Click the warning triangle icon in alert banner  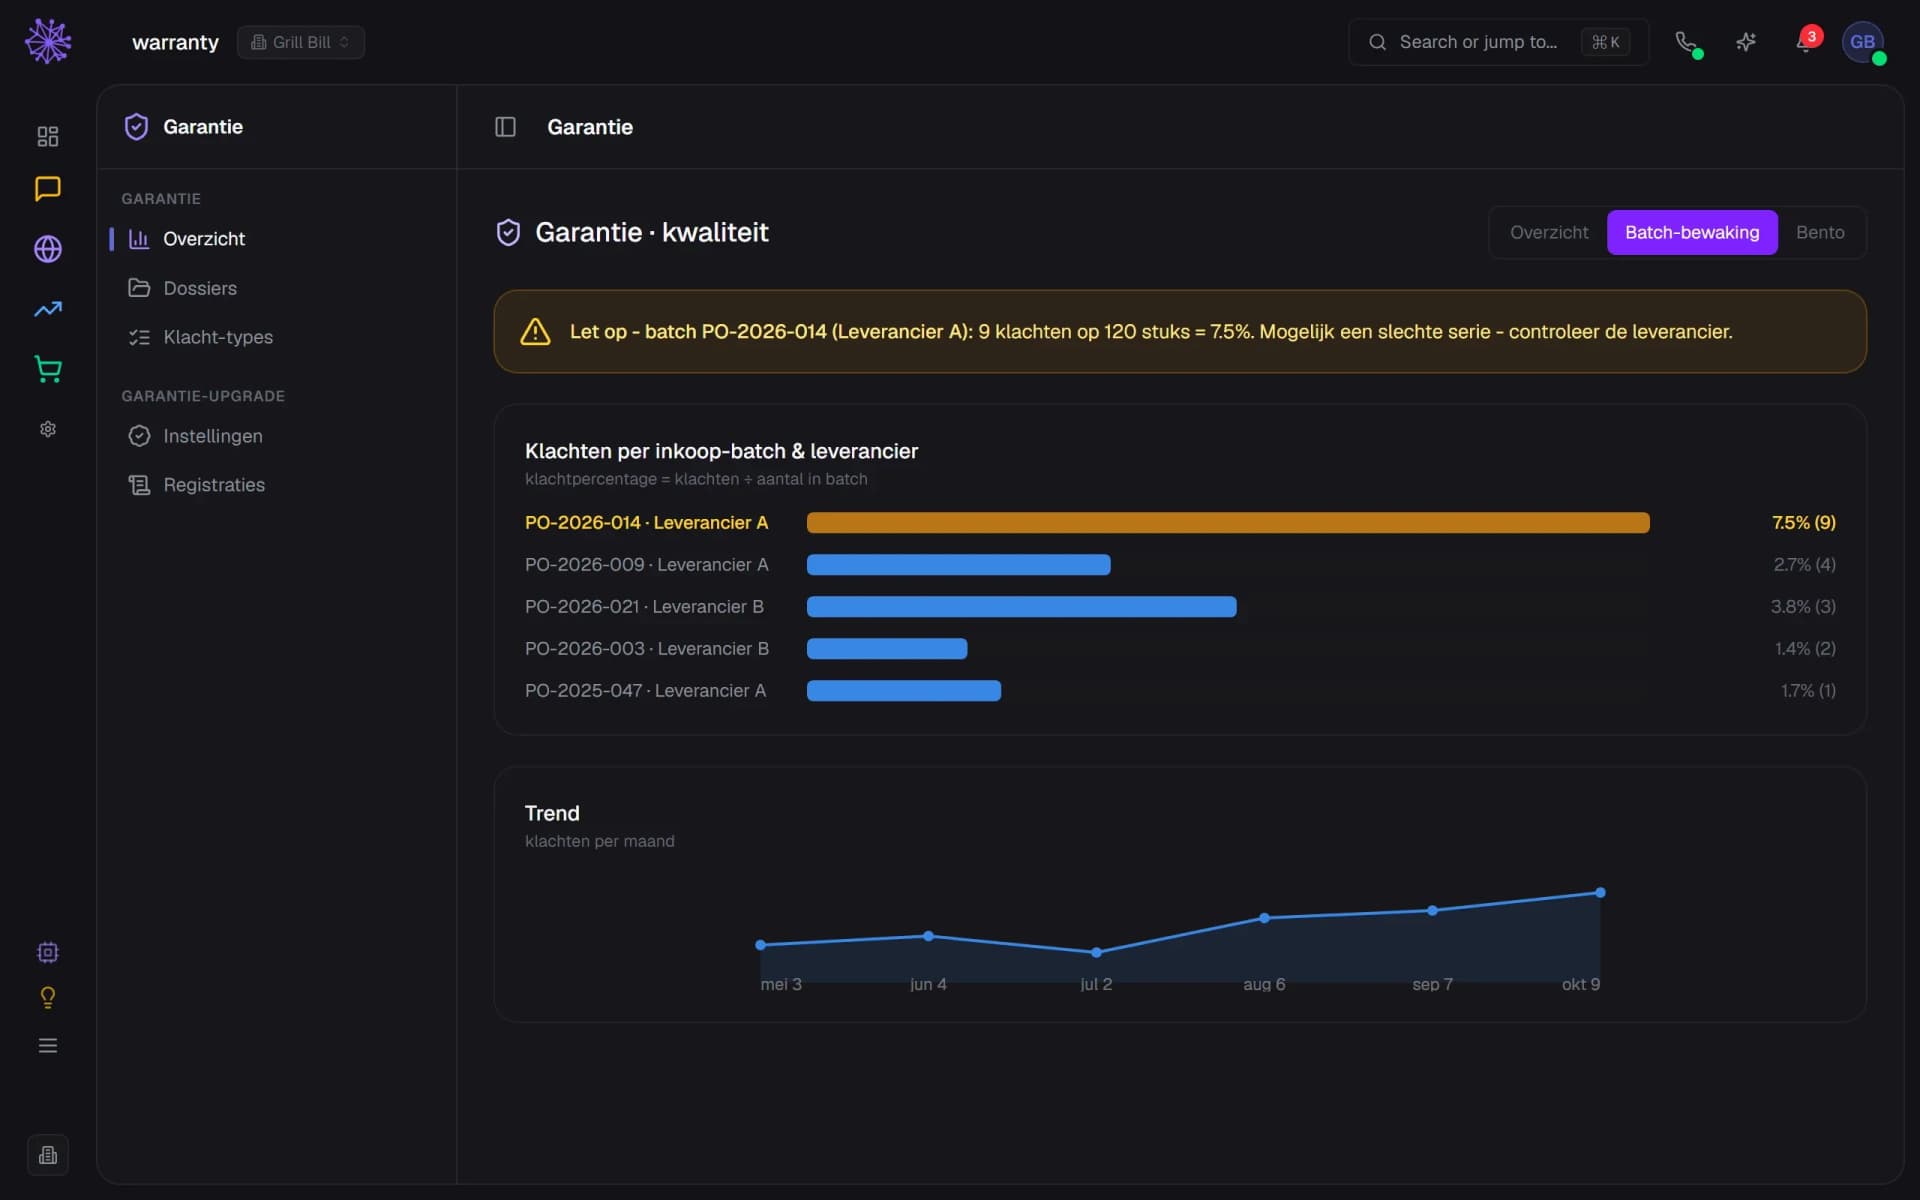(535, 332)
